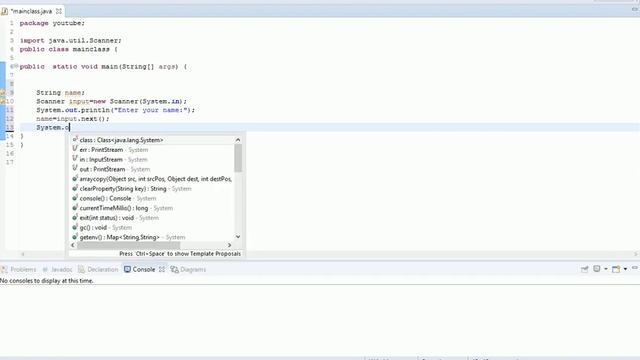Click the Pin Console icon
Image resolution: width=640 pixels, height=360 pixels.
(584, 269)
